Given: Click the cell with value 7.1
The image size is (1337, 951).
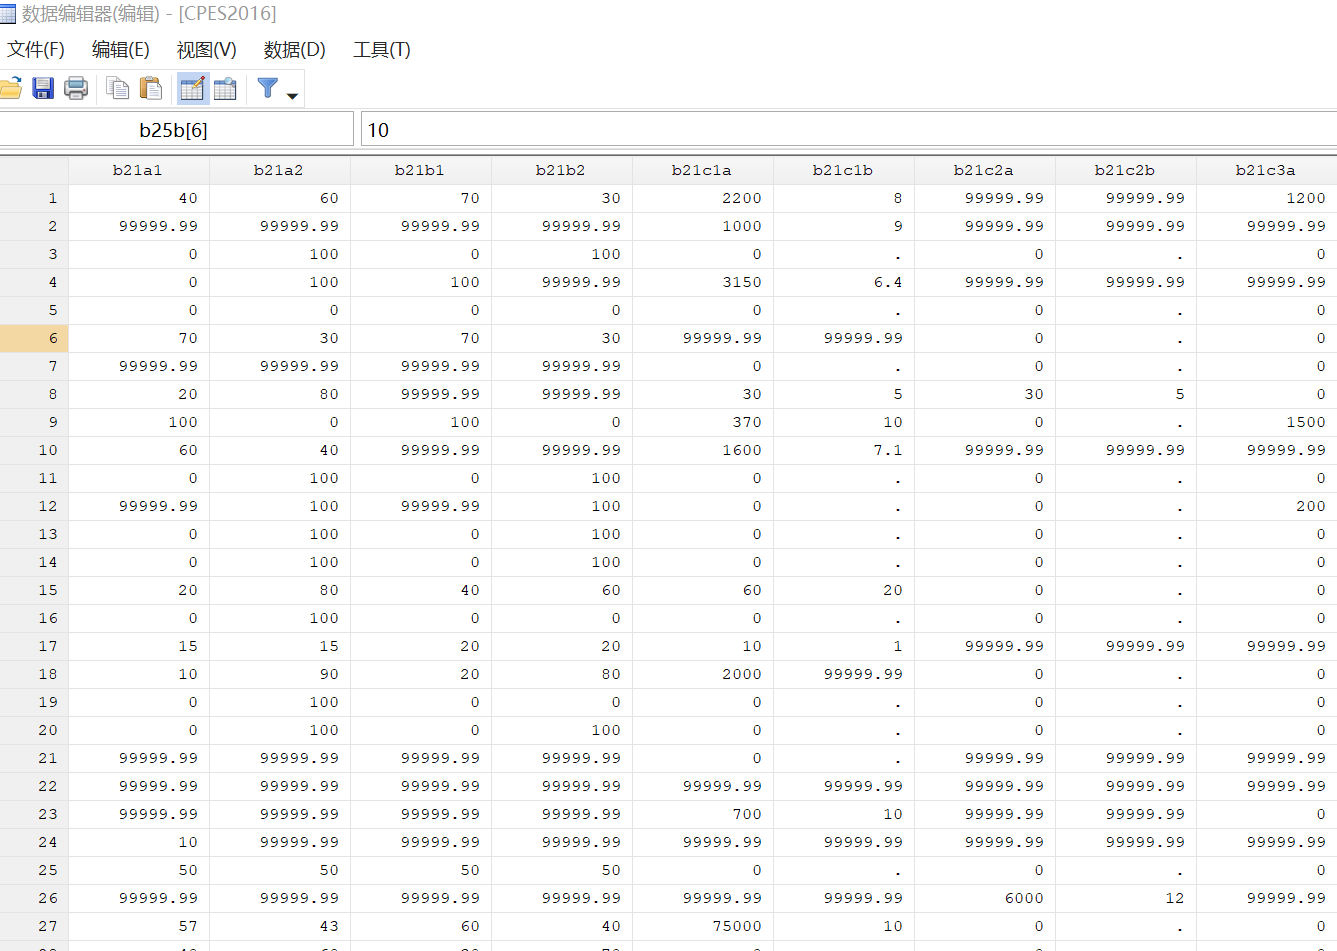Looking at the screenshot, I should coord(843,450).
